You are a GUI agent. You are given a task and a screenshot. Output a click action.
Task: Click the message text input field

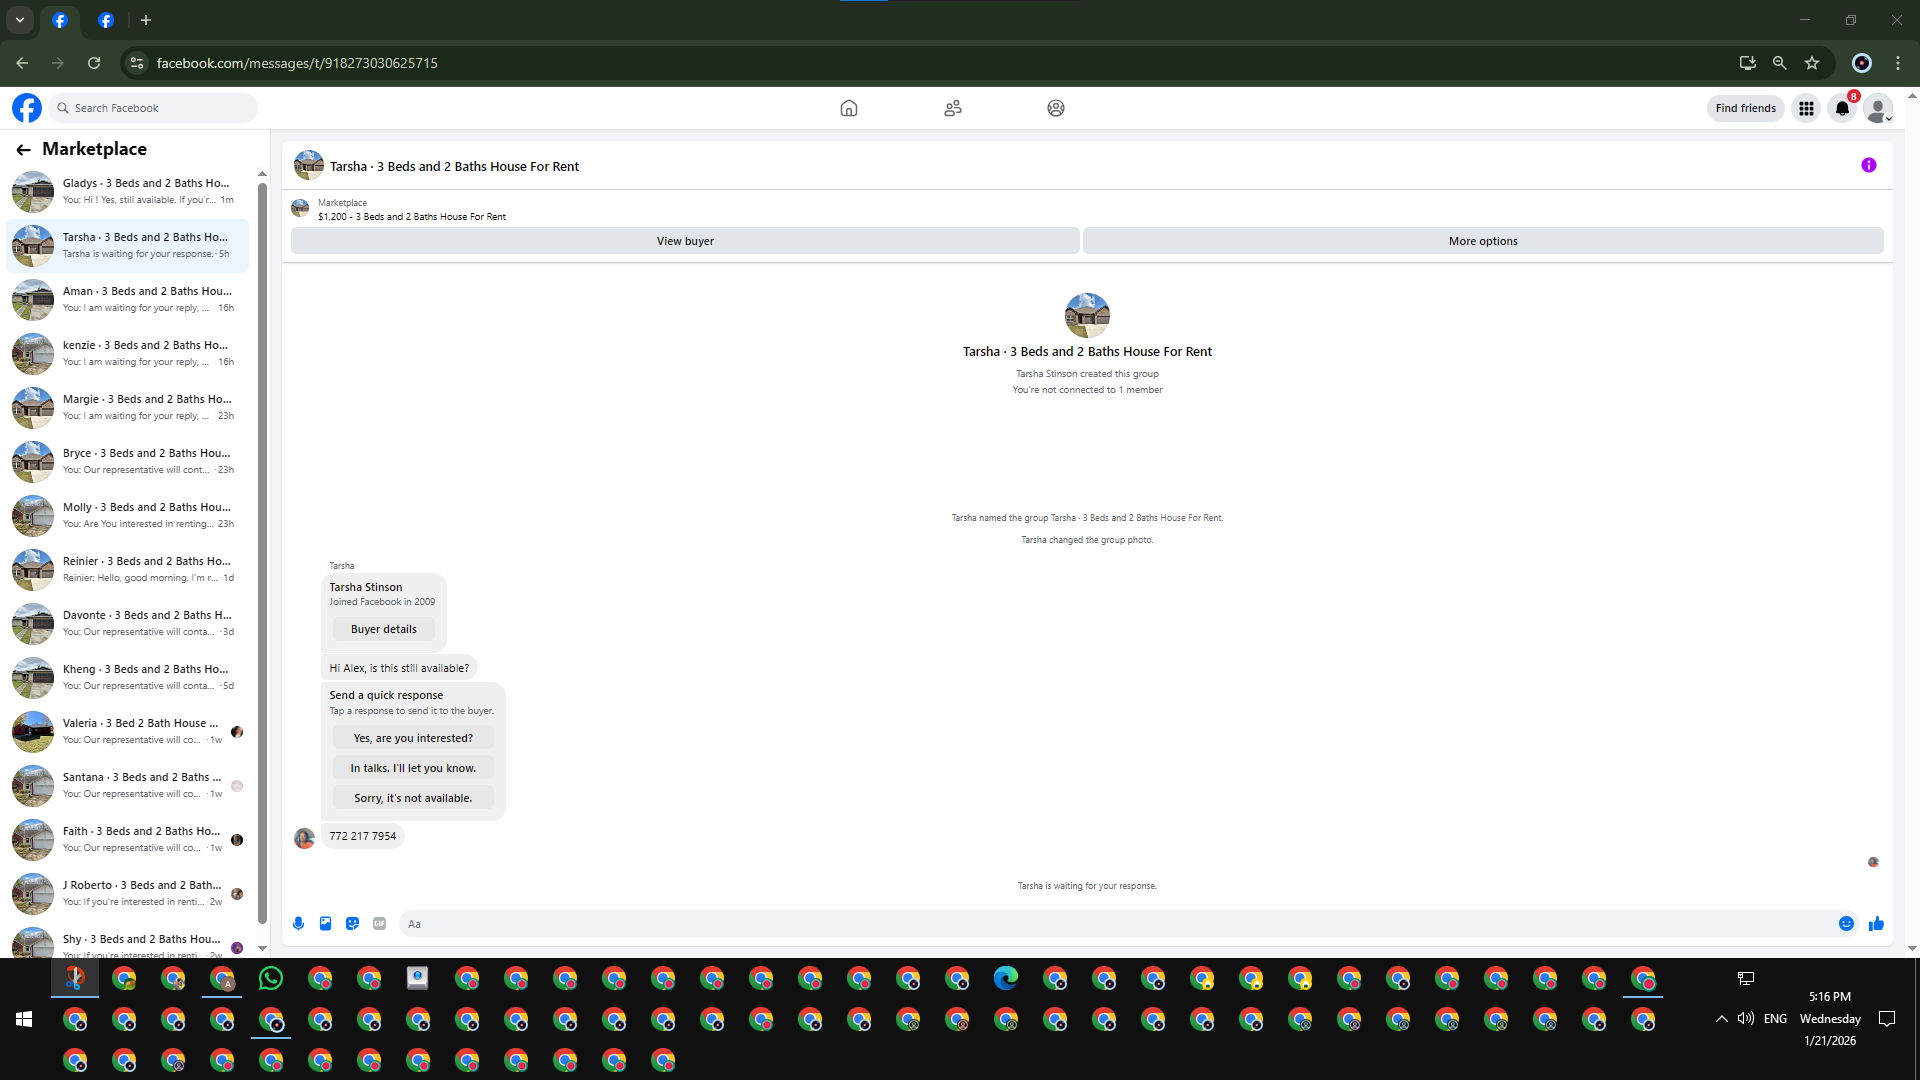point(1110,924)
